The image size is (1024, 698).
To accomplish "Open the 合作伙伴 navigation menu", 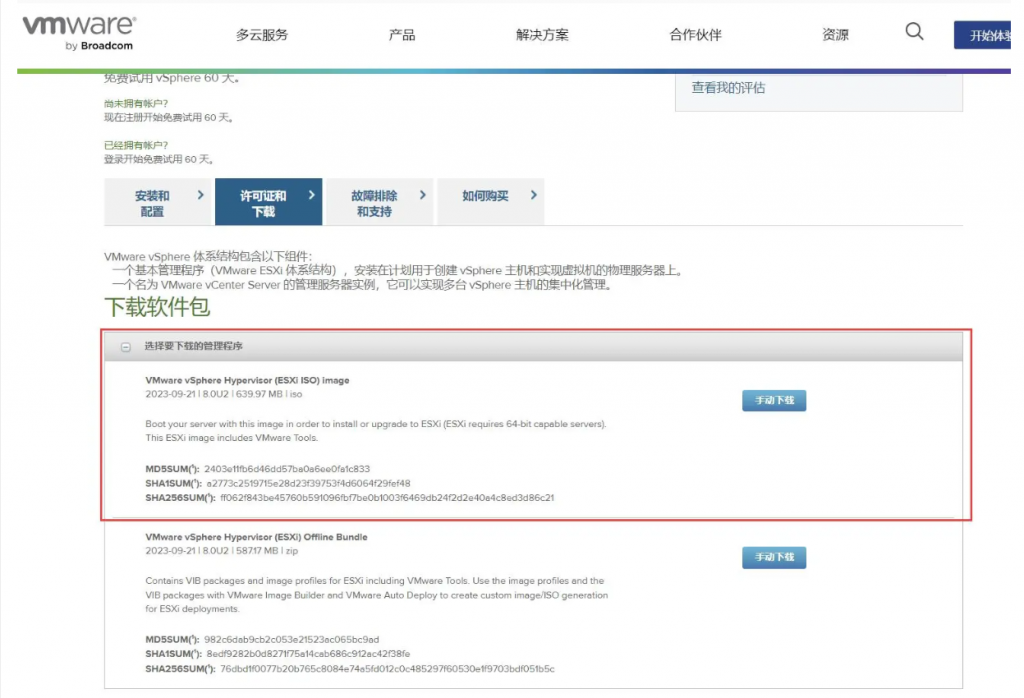I will (x=695, y=35).
